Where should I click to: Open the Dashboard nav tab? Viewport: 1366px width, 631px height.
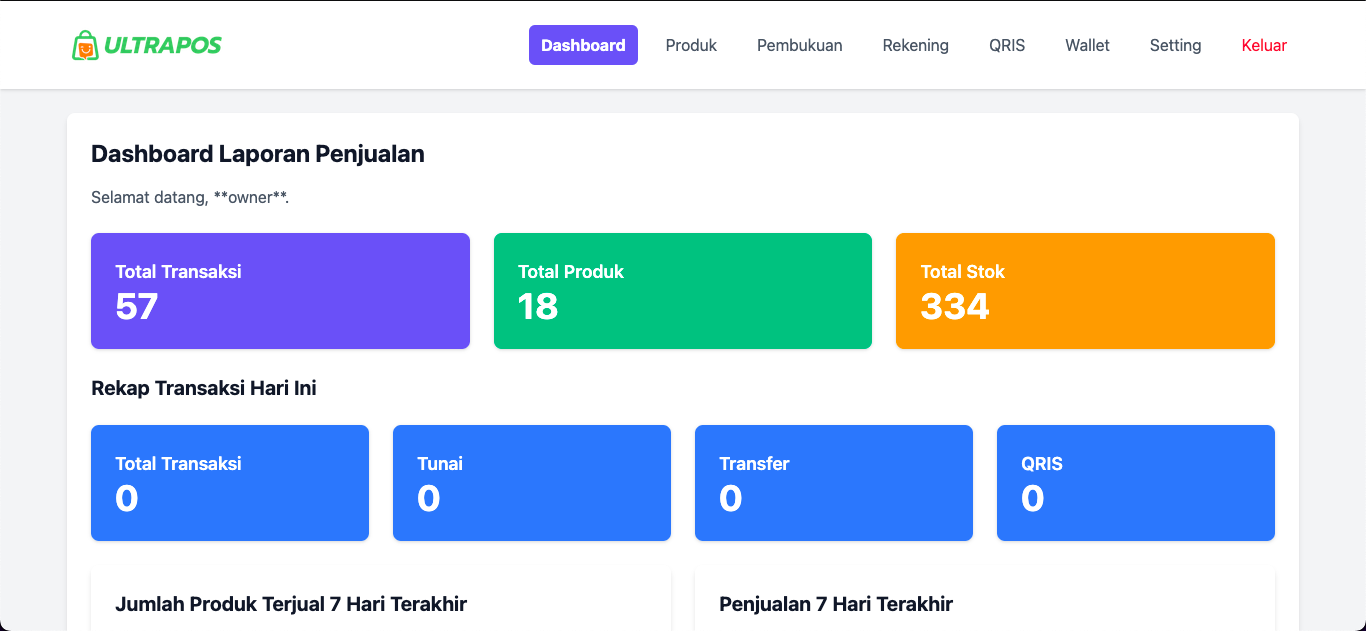[x=583, y=45]
